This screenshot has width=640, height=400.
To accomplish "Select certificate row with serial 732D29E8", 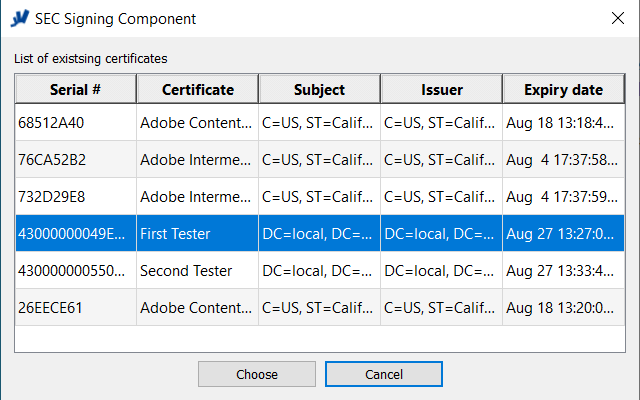I will pos(75,197).
